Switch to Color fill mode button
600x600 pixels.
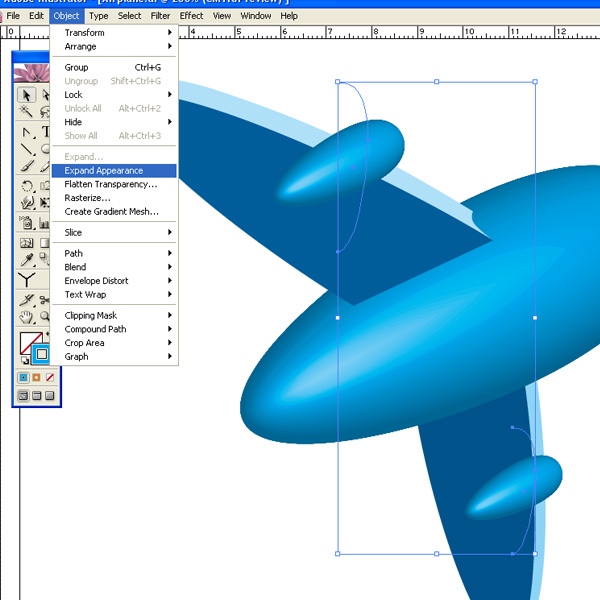click(x=22, y=378)
